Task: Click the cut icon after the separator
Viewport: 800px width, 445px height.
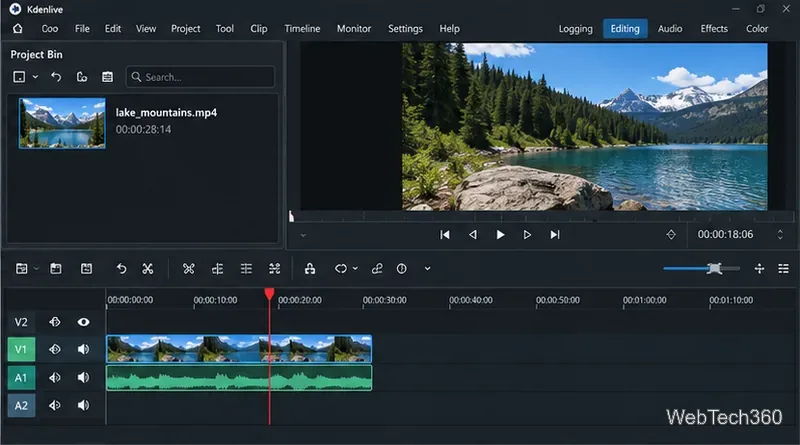Action: [x=189, y=269]
